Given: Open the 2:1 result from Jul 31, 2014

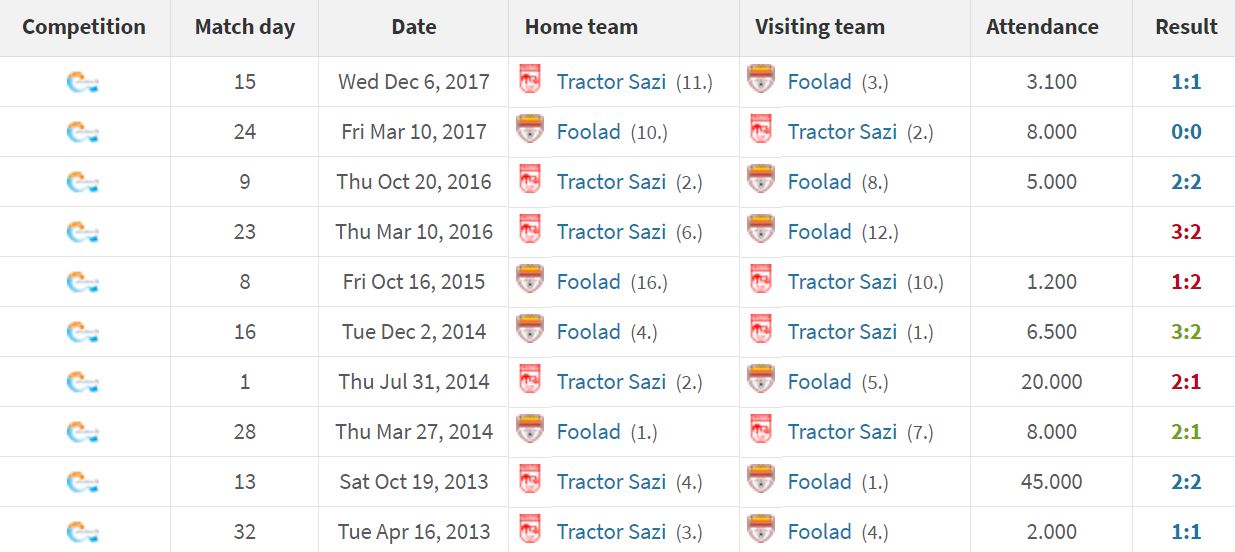Looking at the screenshot, I should pos(1186,382).
